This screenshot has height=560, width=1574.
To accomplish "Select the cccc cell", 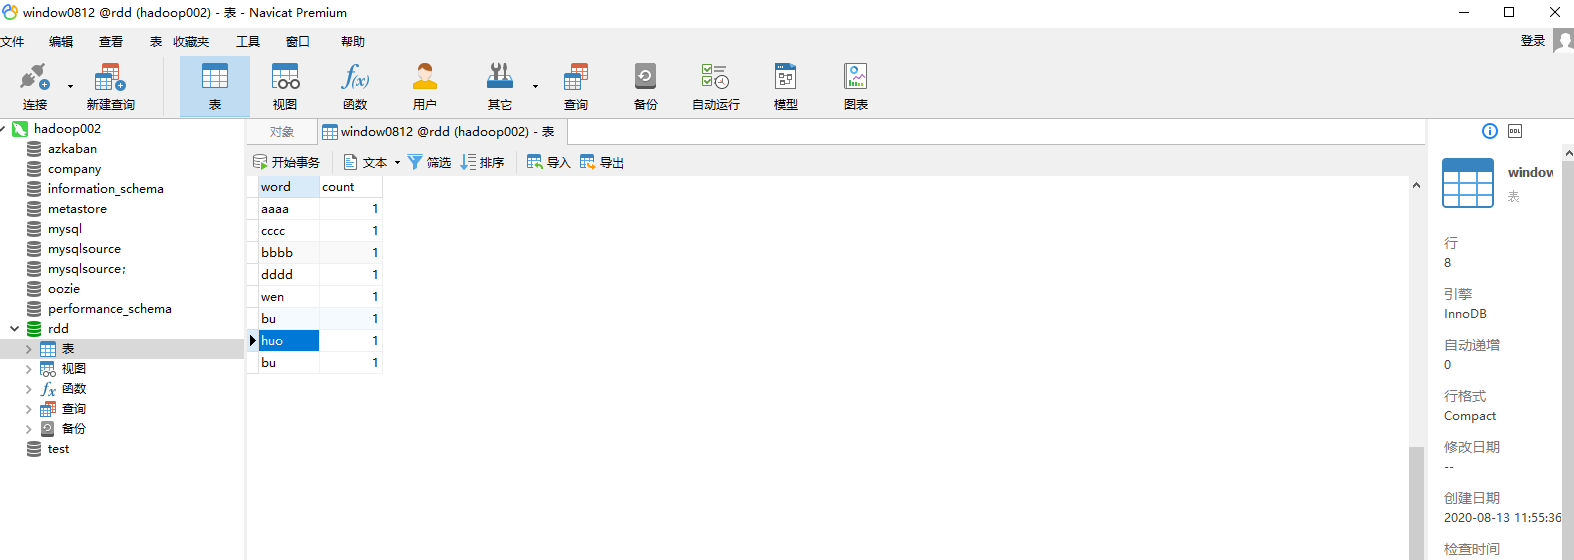I will pos(289,231).
